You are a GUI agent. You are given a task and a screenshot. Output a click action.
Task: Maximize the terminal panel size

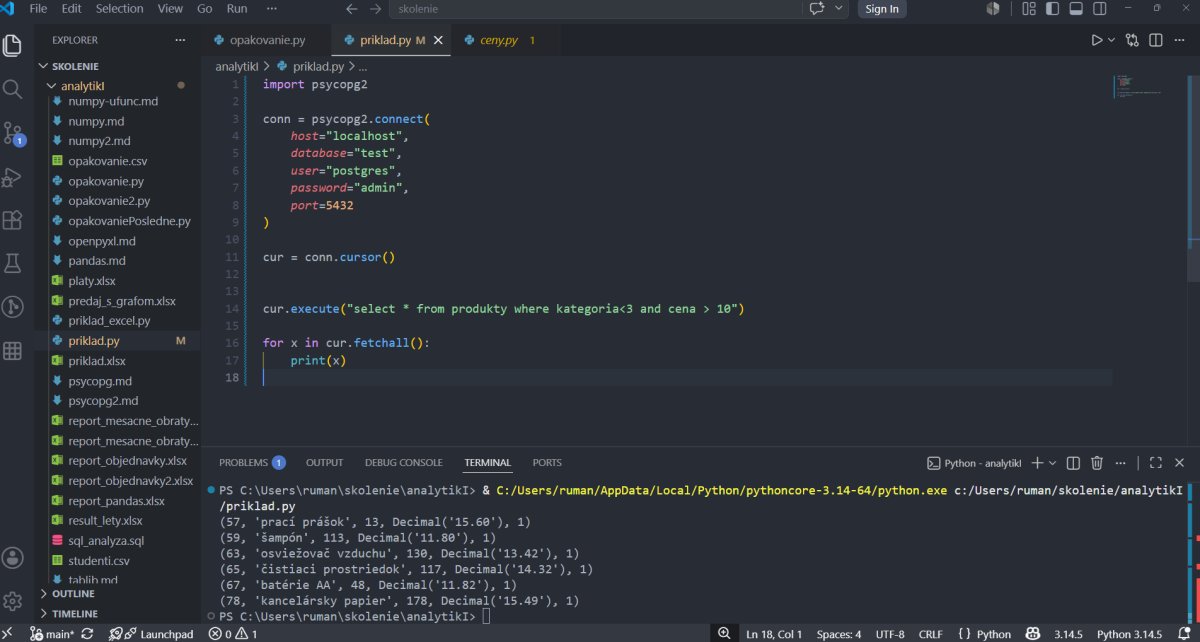tap(1155, 463)
